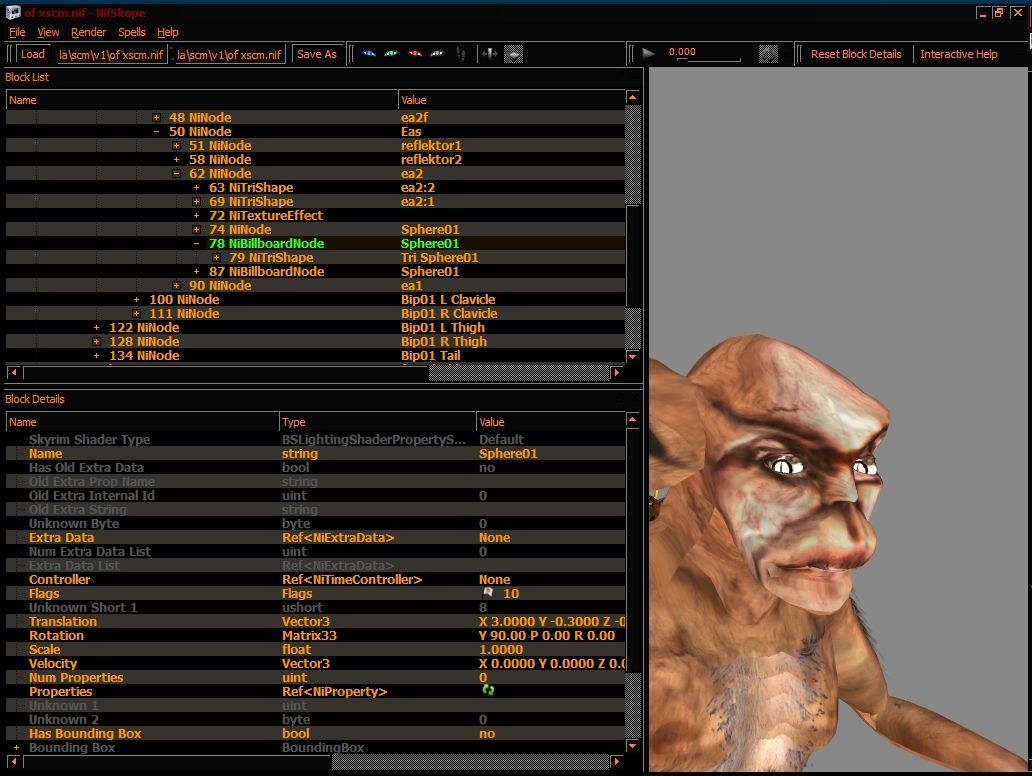Open the Spells menu

(x=132, y=32)
